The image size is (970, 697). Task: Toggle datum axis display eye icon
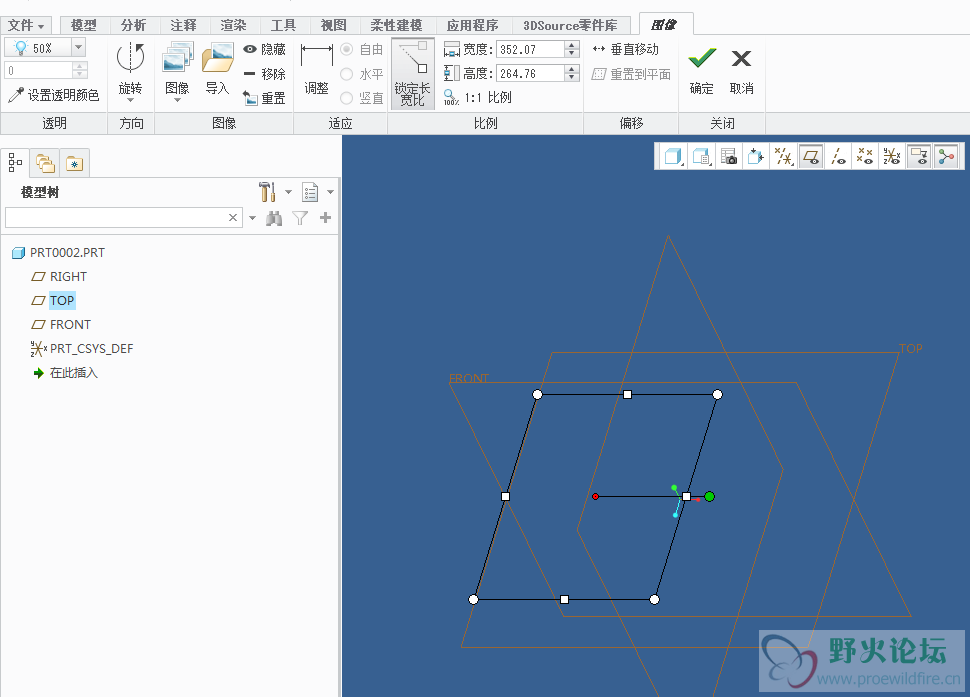pyautogui.click(x=838, y=156)
